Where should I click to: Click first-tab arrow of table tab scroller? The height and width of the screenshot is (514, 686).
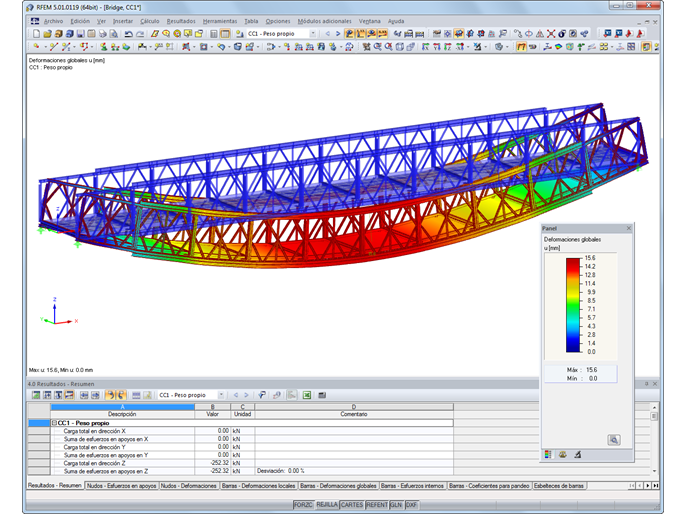click(632, 486)
